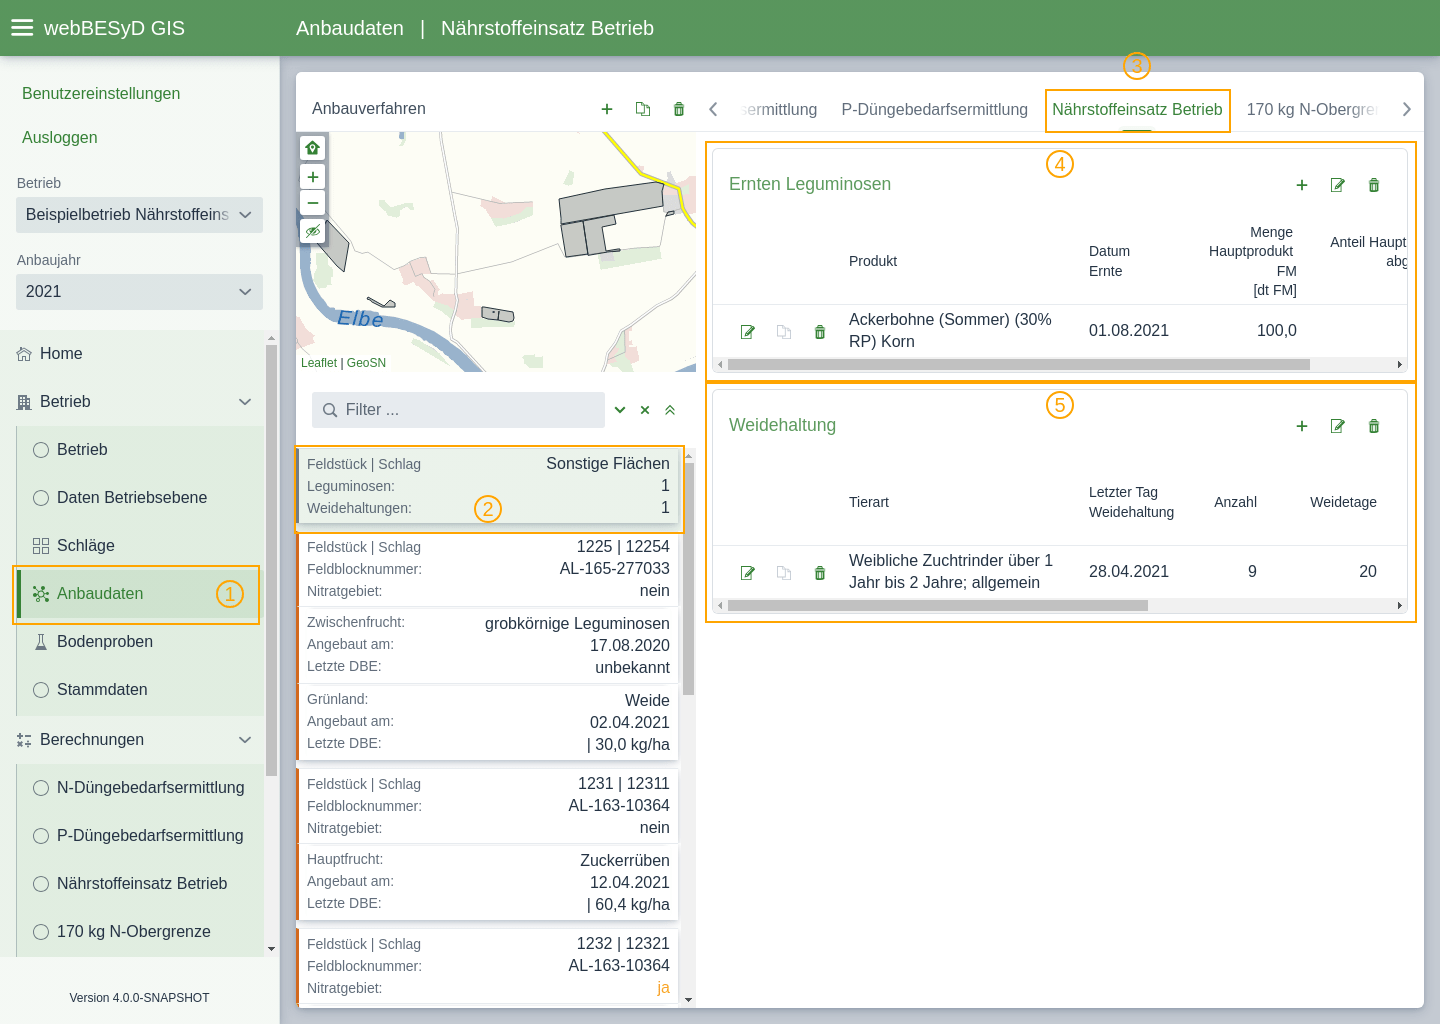Edit Ernten Leguminosen section header icon
Viewport: 1440px width, 1024px height.
pos(1338,185)
